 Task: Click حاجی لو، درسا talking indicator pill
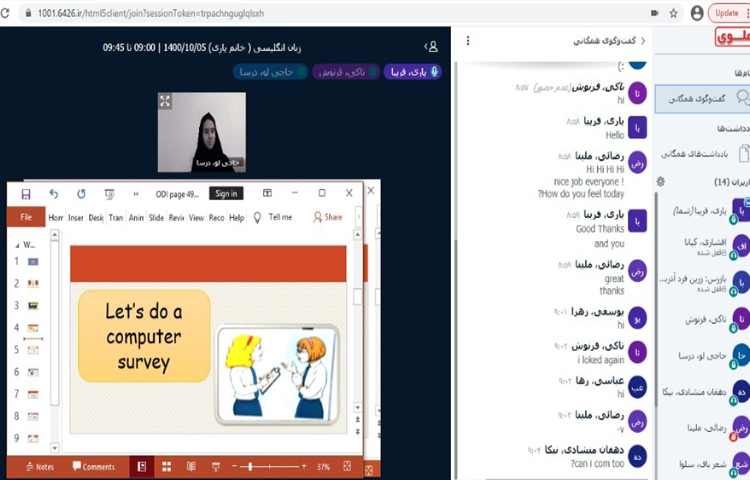(271, 72)
